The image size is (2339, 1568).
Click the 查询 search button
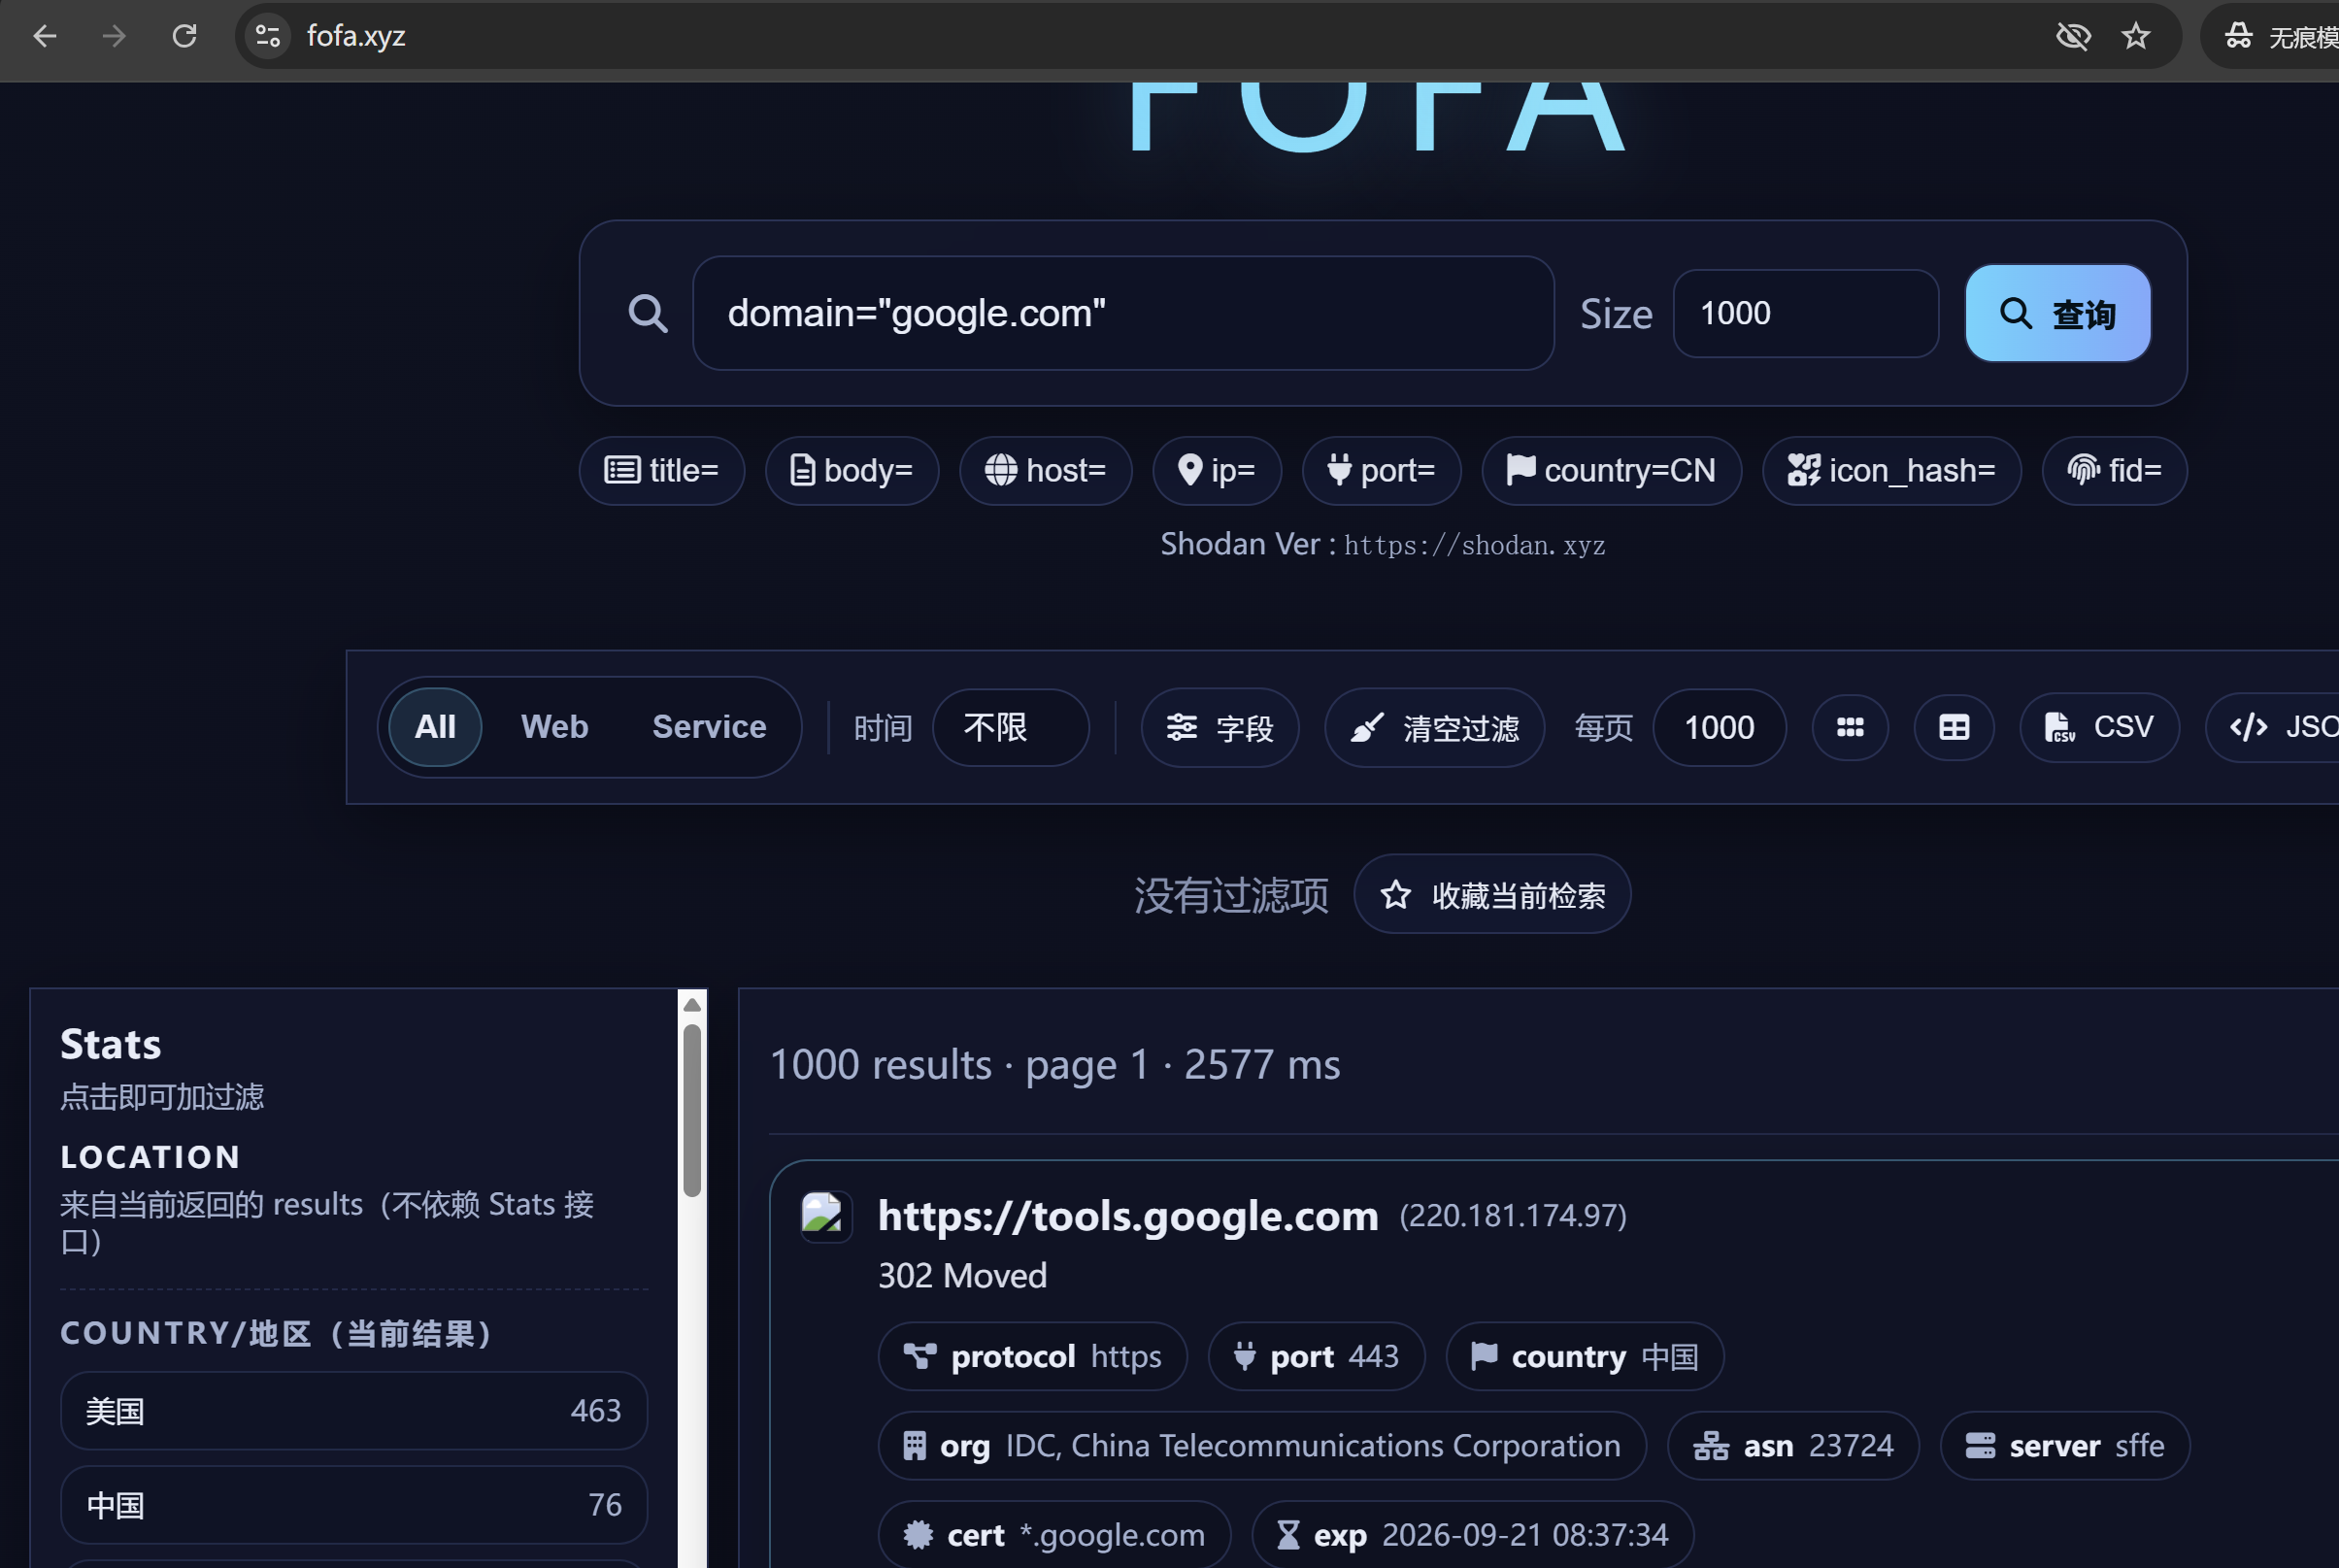(2057, 313)
